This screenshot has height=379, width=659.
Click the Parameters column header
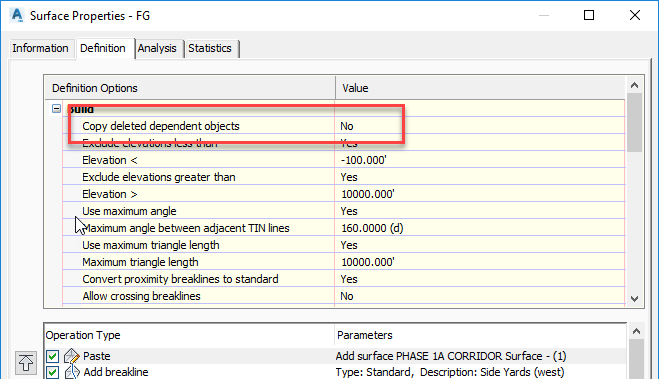(x=480, y=335)
